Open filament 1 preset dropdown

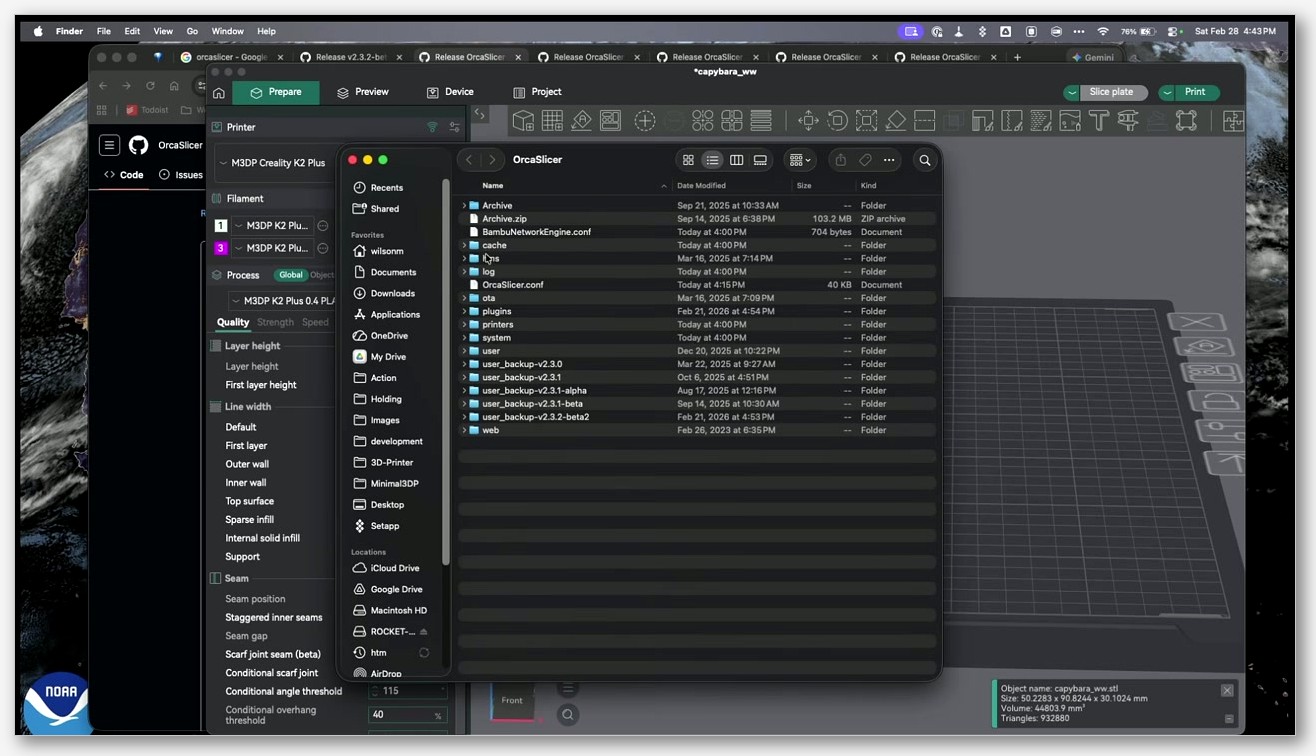tap(272, 226)
